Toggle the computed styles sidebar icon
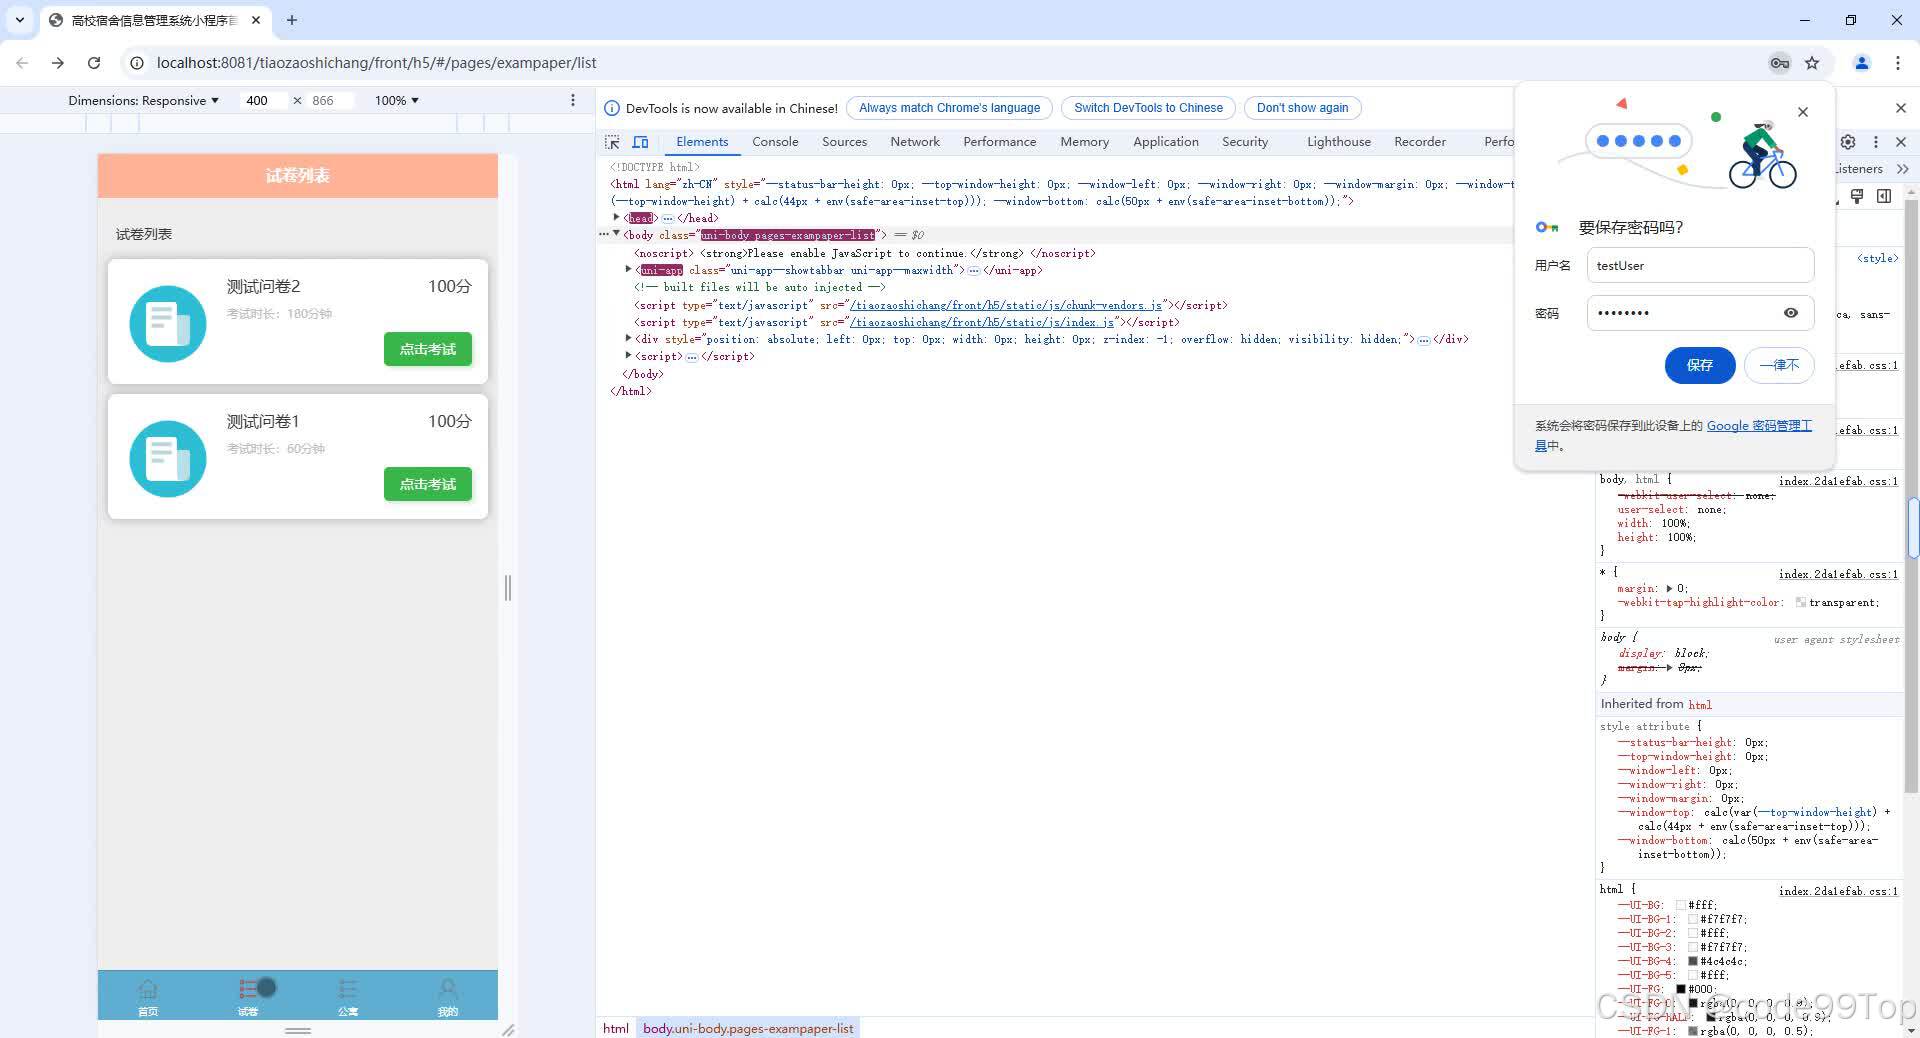Screen dimensions: 1920x1038 click(1884, 196)
